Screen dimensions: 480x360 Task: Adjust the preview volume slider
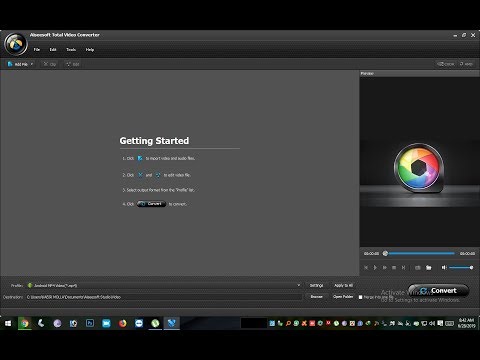pyautogui.click(x=461, y=267)
